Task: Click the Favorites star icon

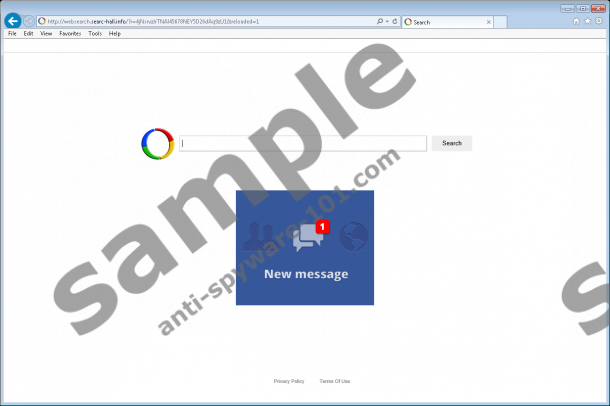Action: click(x=587, y=21)
